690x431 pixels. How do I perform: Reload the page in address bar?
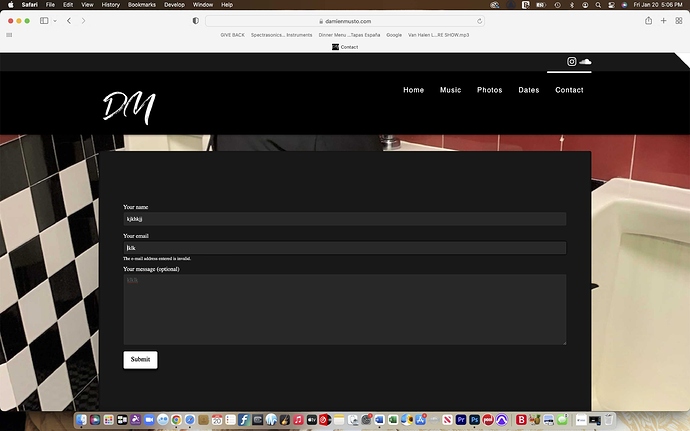[480, 20]
